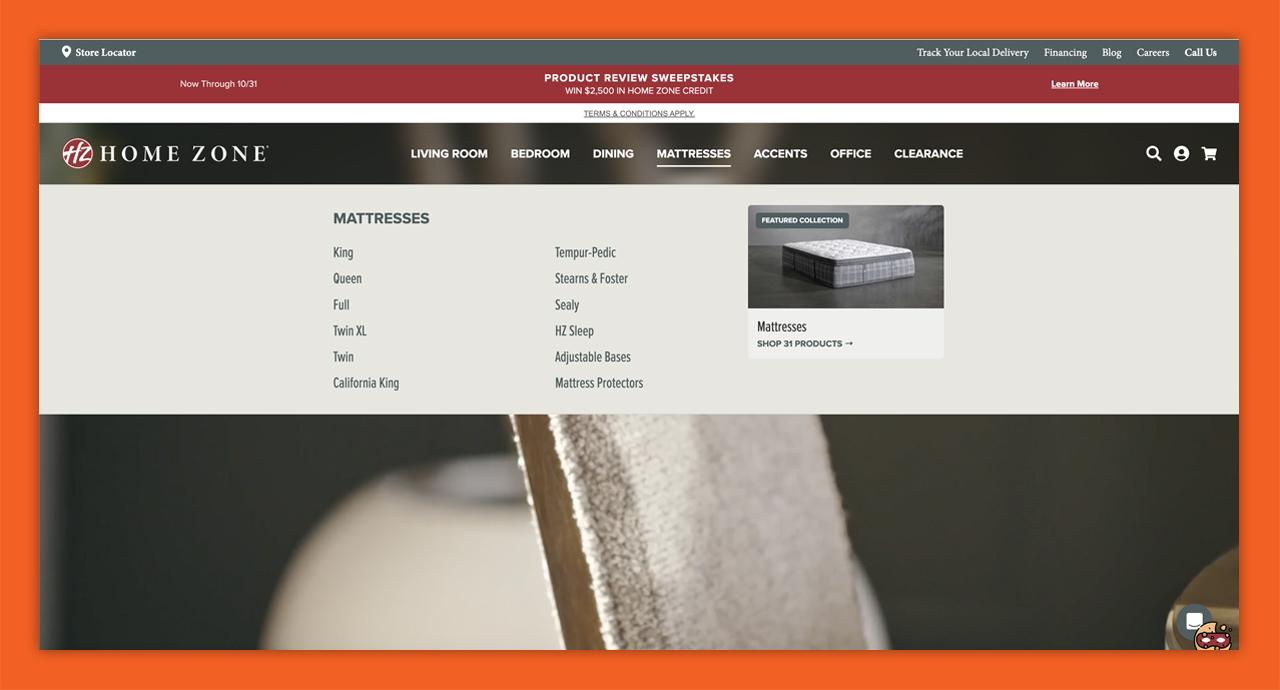View the shopping cart icon
1280x690 pixels.
coord(1209,153)
